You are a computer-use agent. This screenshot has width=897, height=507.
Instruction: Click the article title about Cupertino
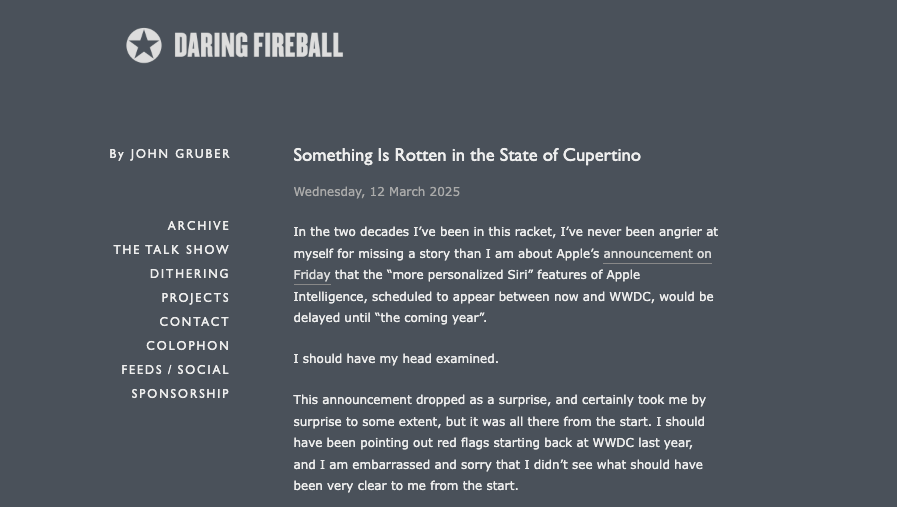coord(467,156)
